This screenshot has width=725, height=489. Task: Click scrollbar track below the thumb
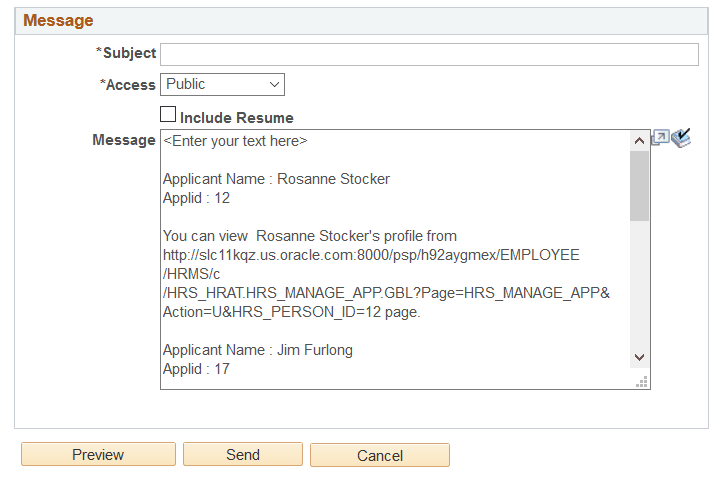[639, 284]
